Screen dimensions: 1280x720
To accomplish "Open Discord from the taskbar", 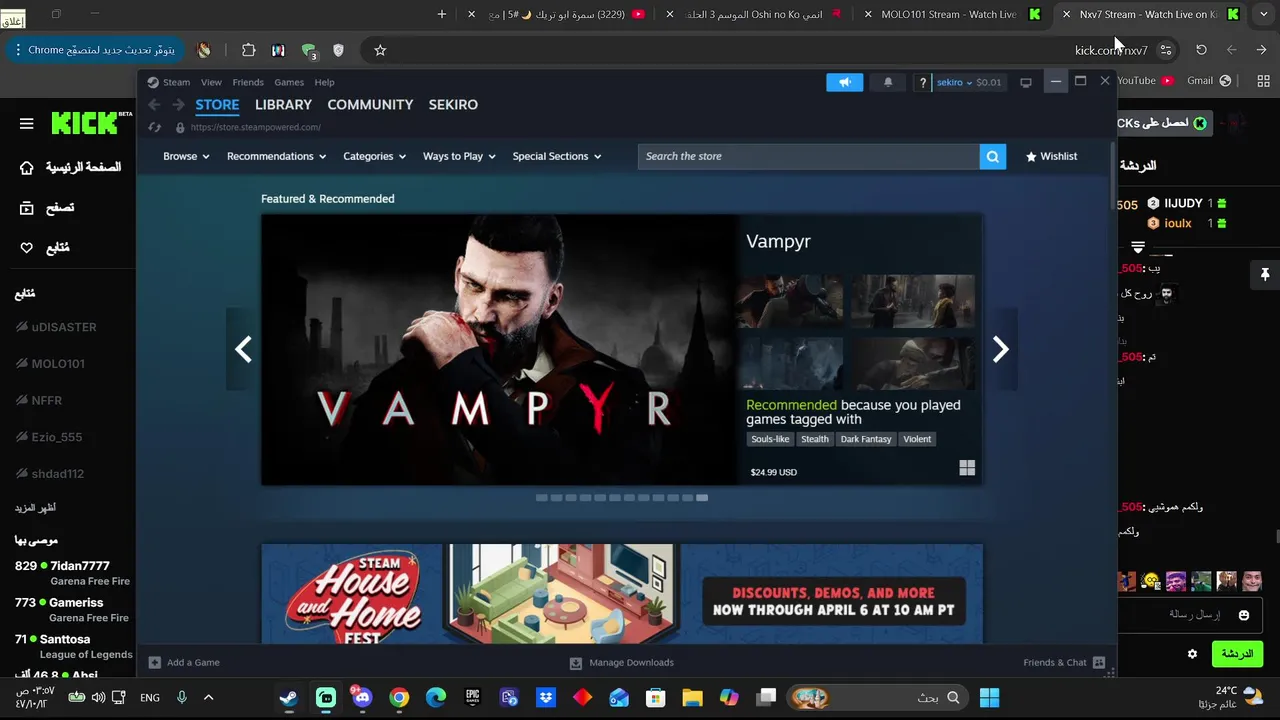I will click(362, 697).
